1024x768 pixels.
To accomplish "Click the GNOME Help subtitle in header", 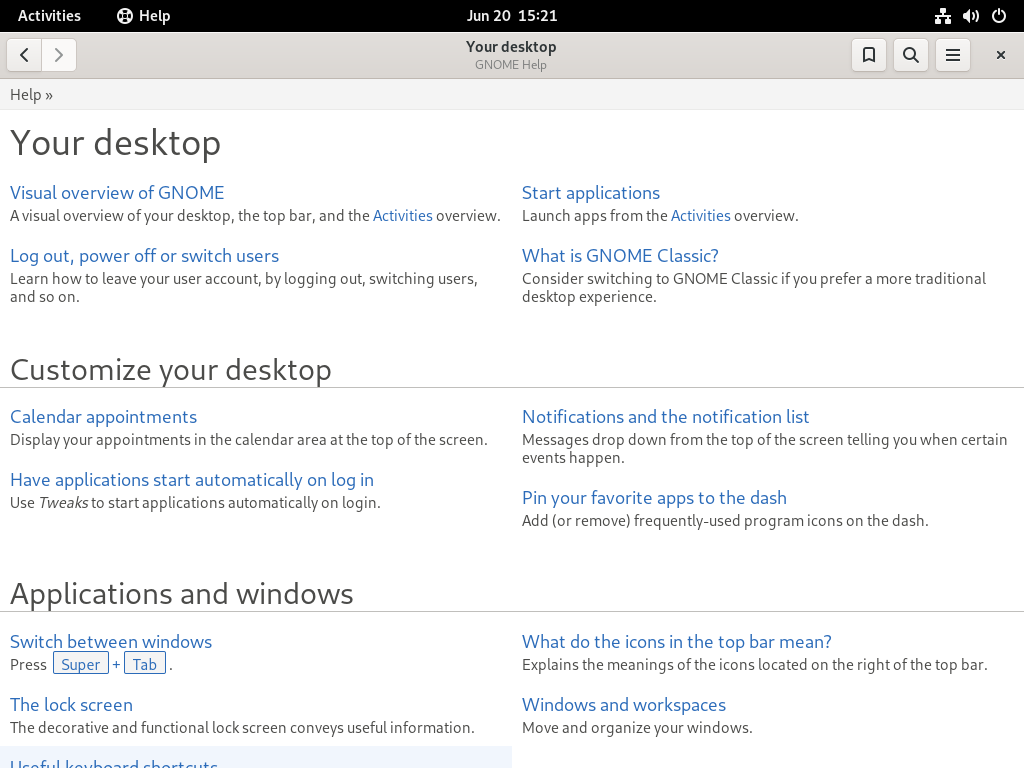I will click(x=511, y=65).
